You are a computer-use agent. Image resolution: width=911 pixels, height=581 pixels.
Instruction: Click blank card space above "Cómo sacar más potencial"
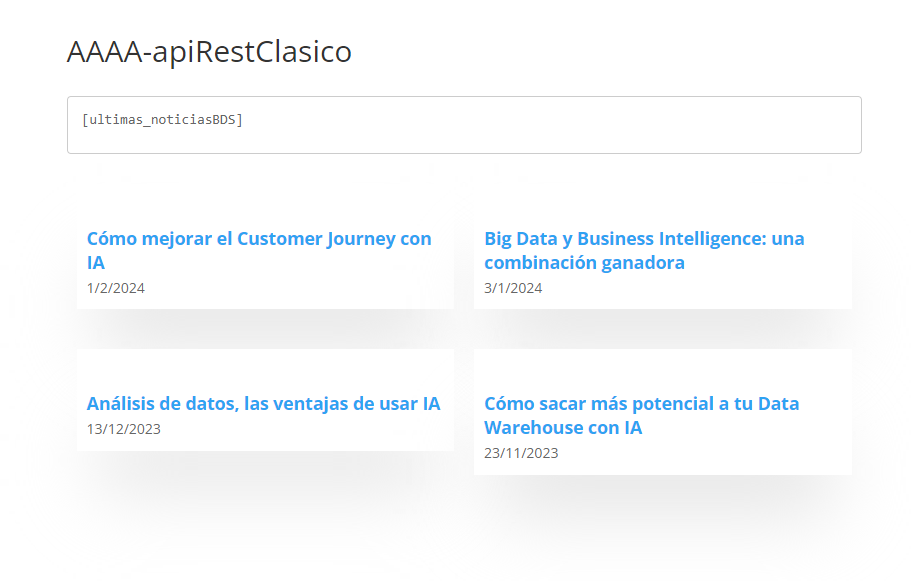point(662,370)
